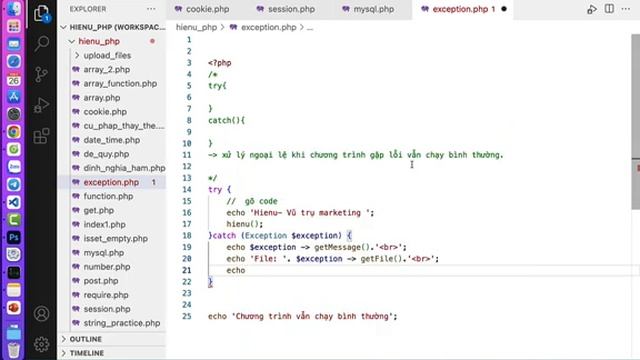This screenshot has height=360, width=640.
Task: Open Finder from the dock
Action: [13, 8]
